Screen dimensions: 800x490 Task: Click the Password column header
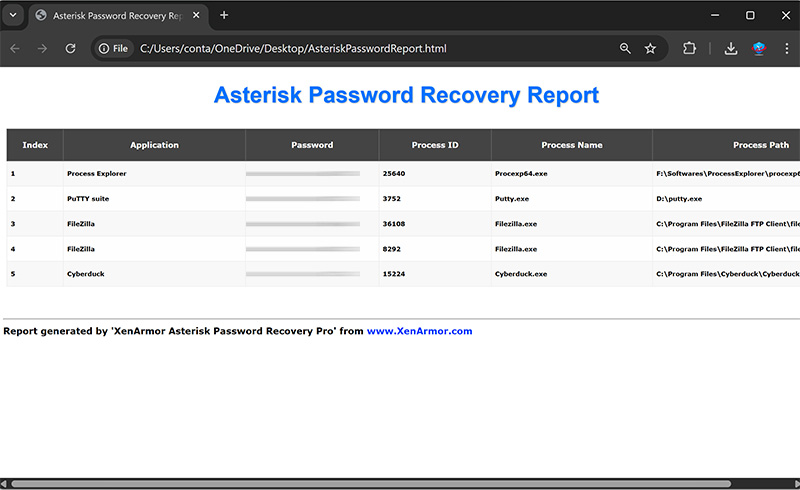pos(312,145)
